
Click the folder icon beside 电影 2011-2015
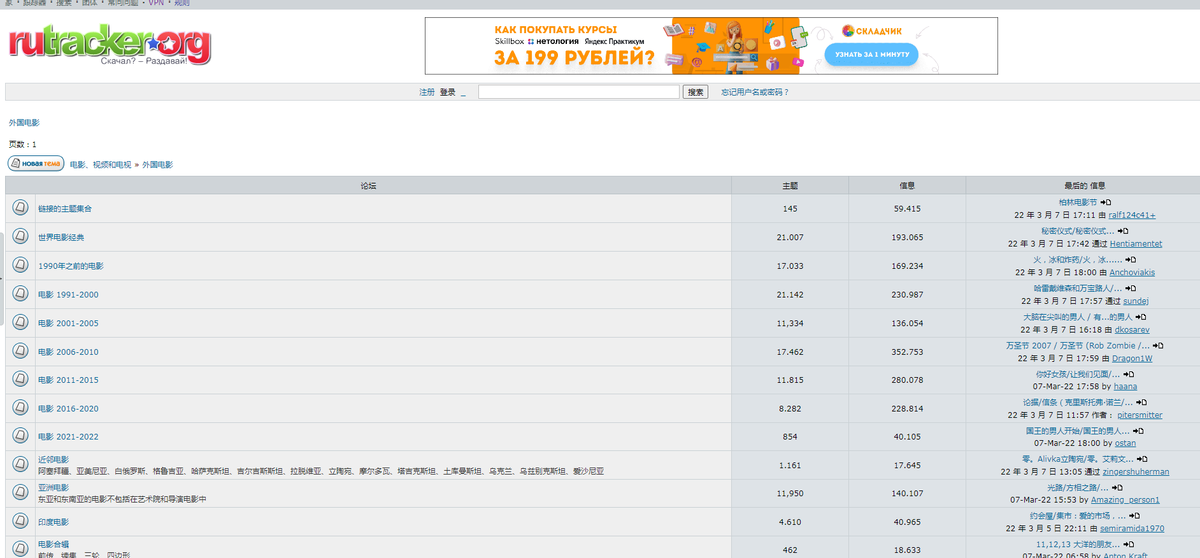click(20, 380)
